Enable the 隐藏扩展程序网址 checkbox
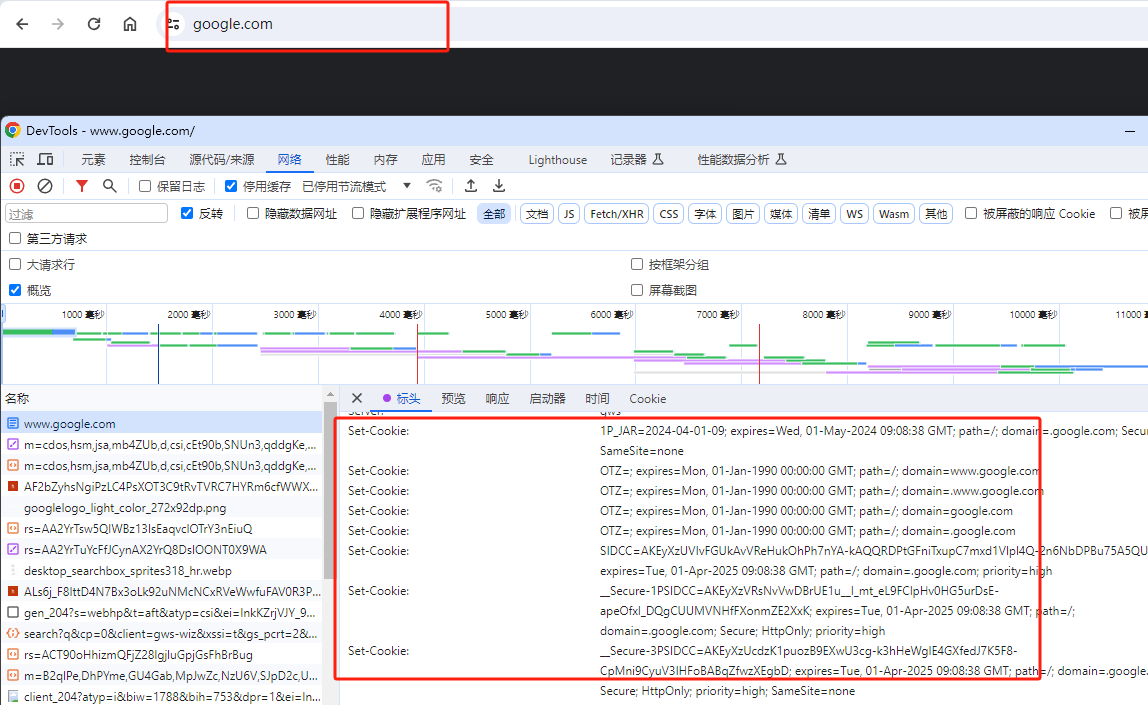This screenshot has height=705, width=1148. [x=357, y=213]
